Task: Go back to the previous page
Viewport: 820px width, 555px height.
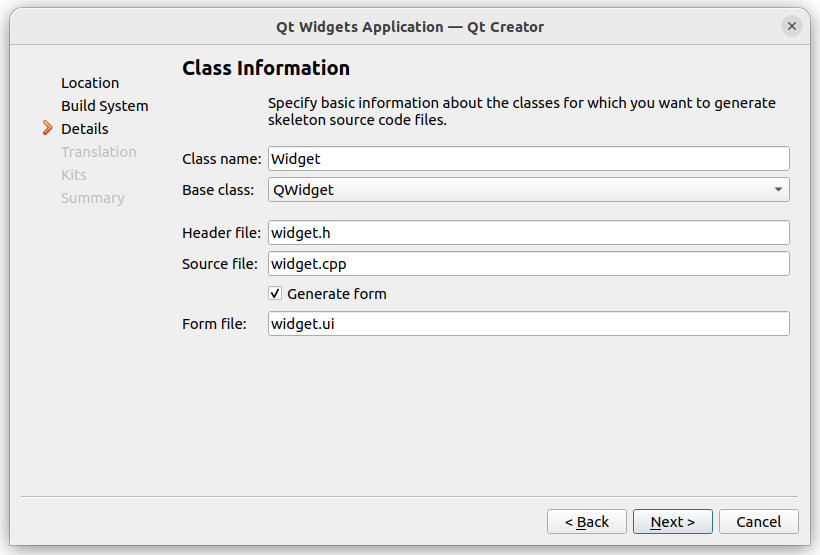Action: [x=587, y=522]
